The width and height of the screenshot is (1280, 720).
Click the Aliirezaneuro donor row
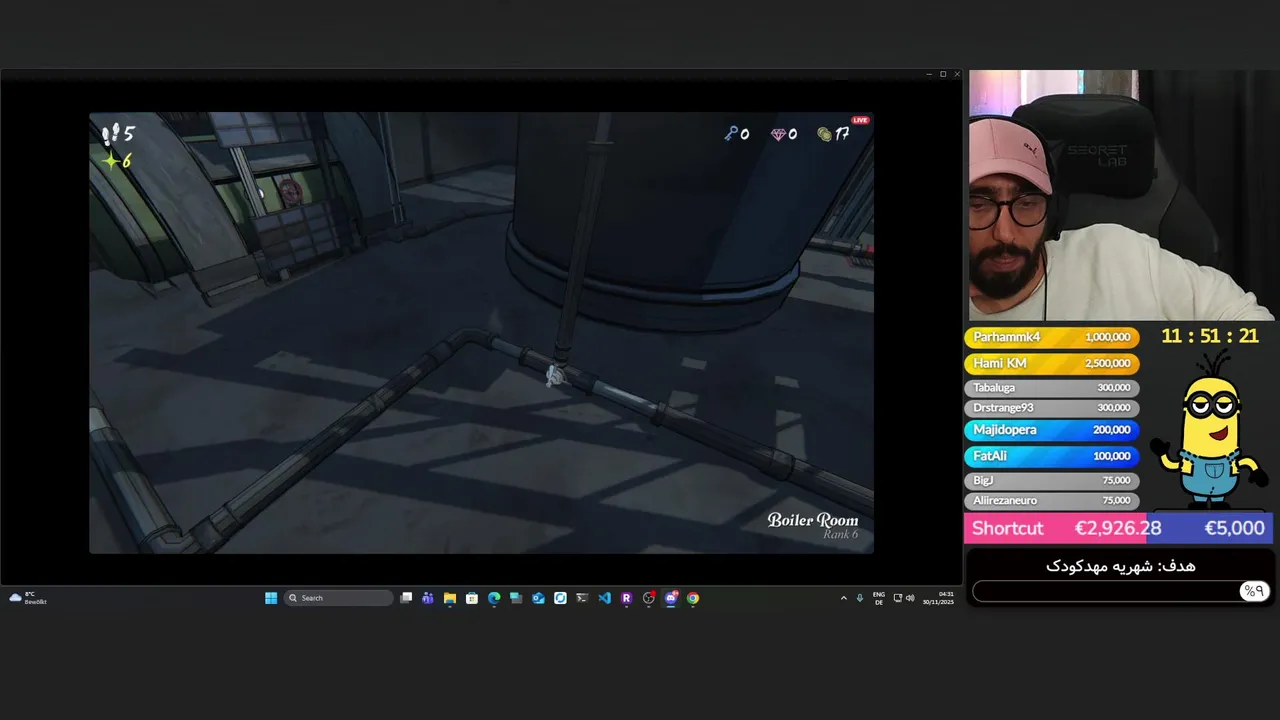click(1051, 500)
